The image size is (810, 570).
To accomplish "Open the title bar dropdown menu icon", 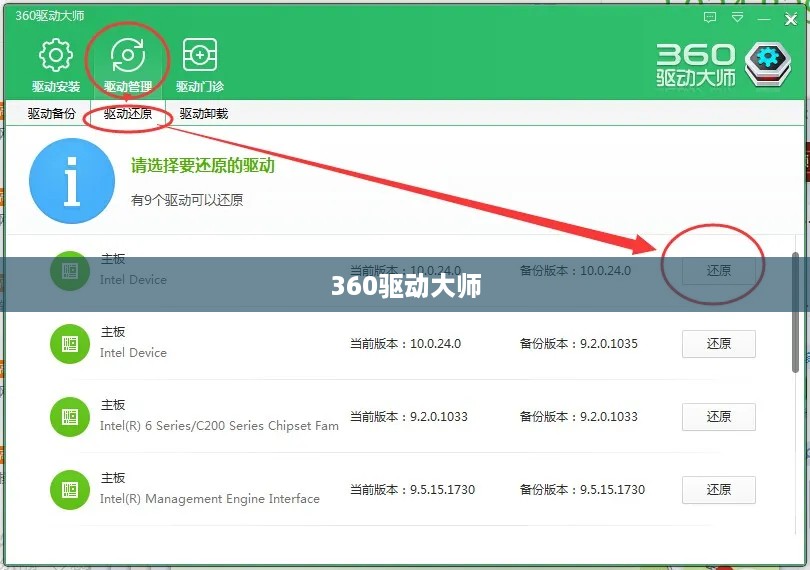I will (x=738, y=18).
